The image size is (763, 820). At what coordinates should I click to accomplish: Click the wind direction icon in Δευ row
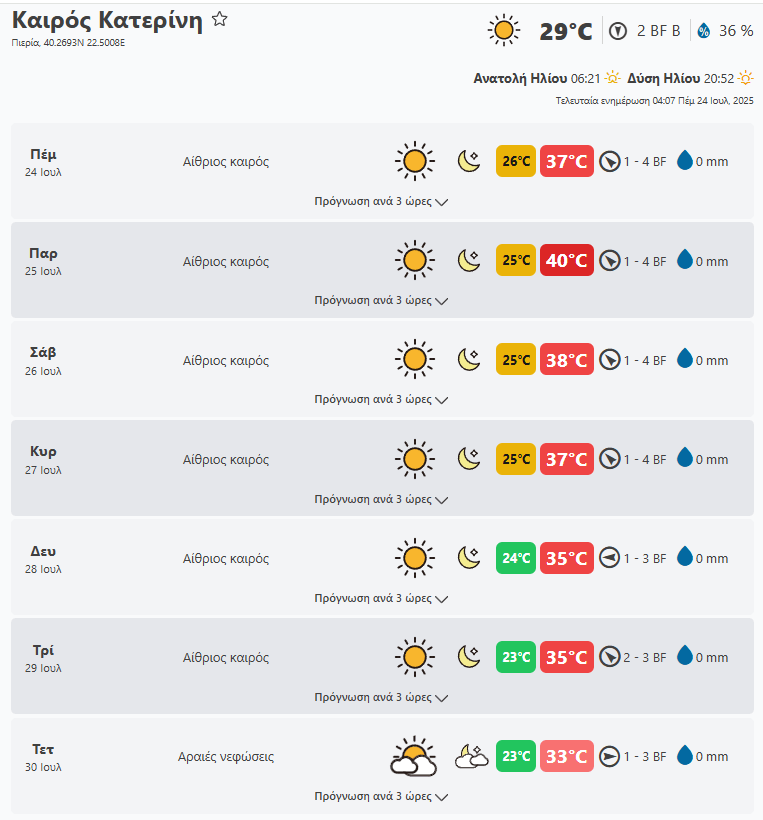pos(609,558)
